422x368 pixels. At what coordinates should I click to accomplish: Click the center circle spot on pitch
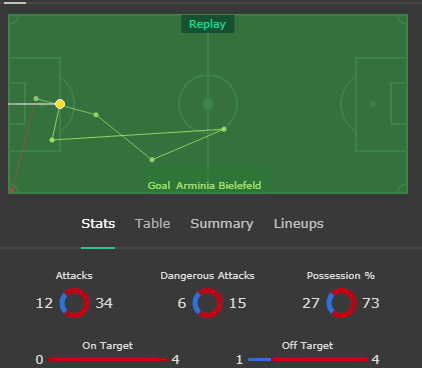(x=208, y=104)
